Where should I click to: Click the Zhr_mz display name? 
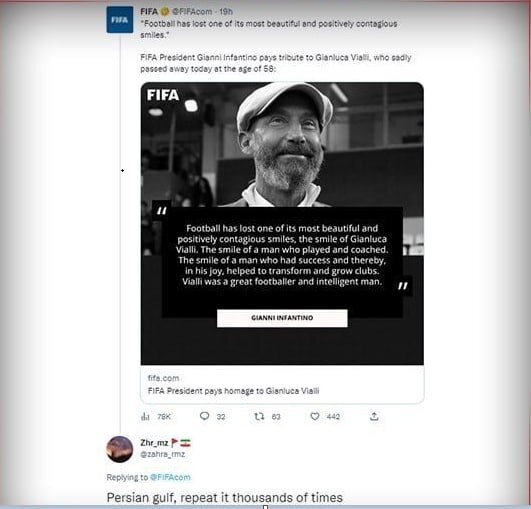154,443
